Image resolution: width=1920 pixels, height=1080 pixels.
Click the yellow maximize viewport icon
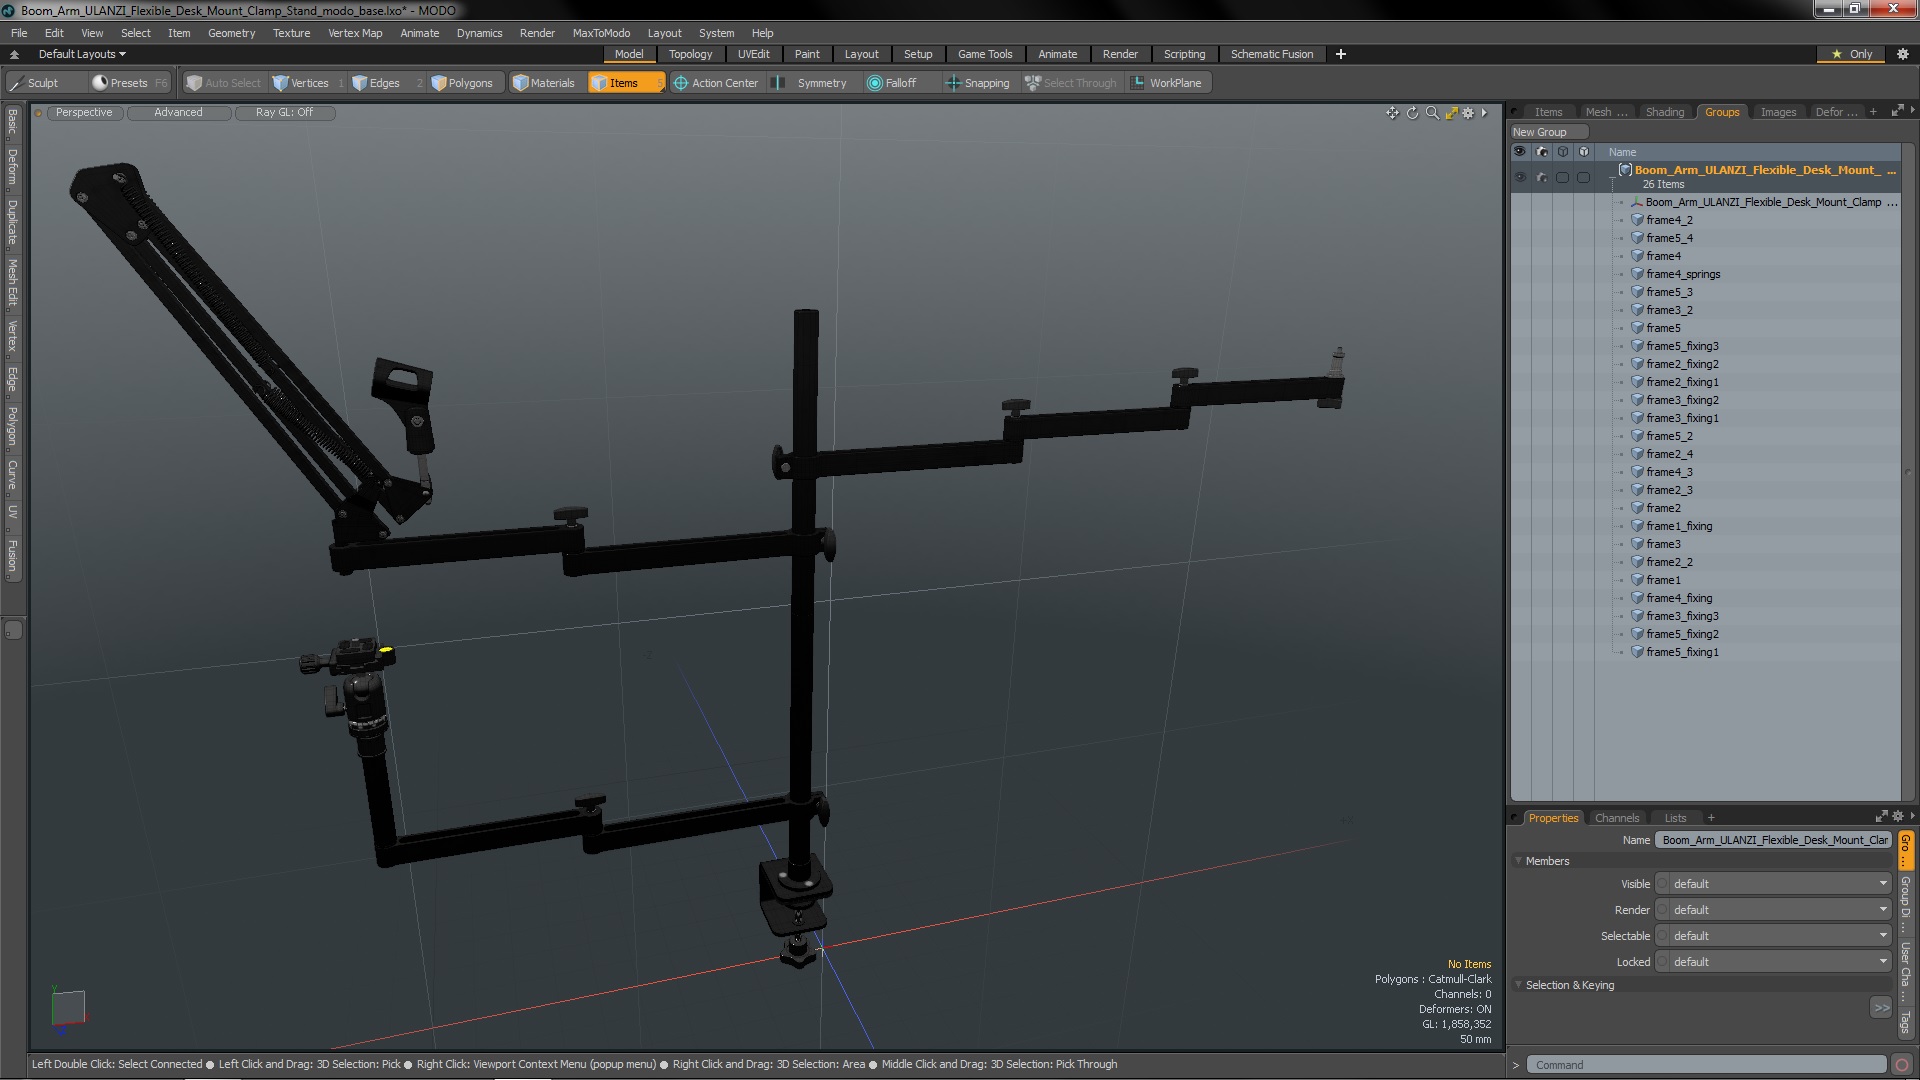(x=1451, y=113)
